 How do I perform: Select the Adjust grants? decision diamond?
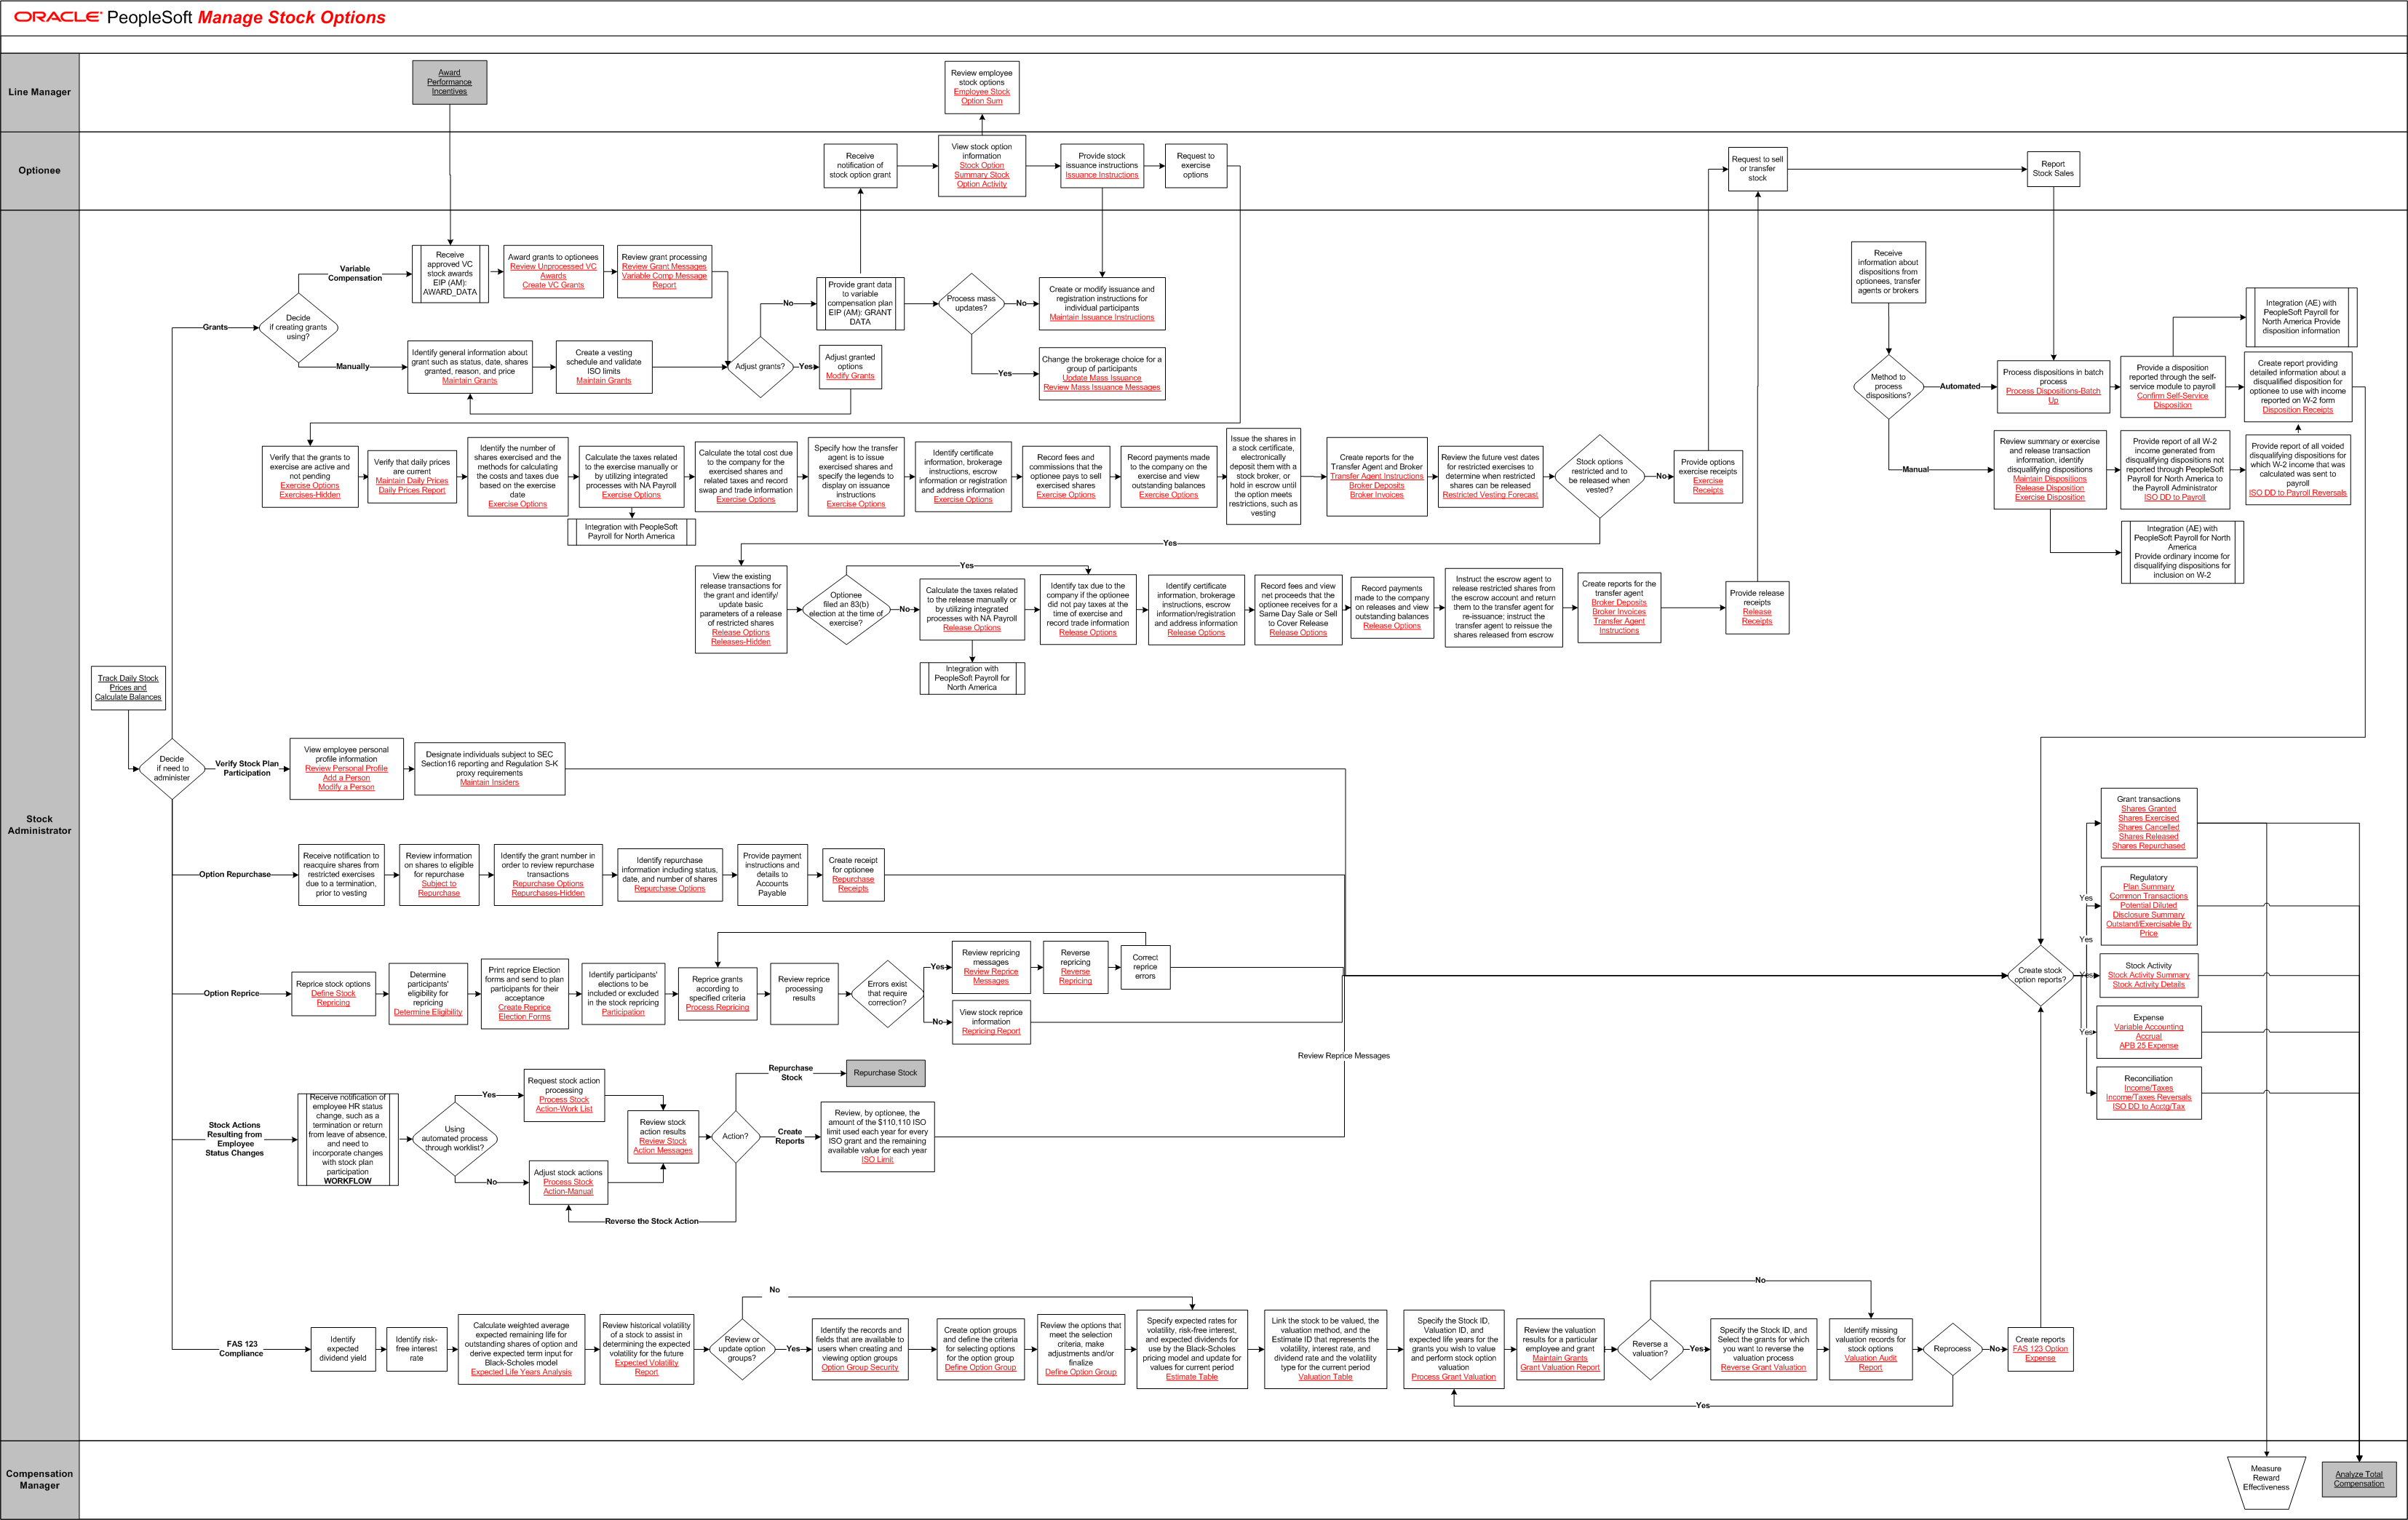pyautogui.click(x=759, y=366)
